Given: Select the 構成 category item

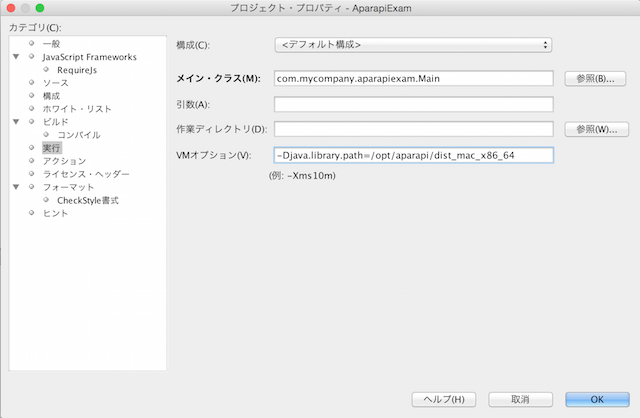Looking at the screenshot, I should click(51, 96).
